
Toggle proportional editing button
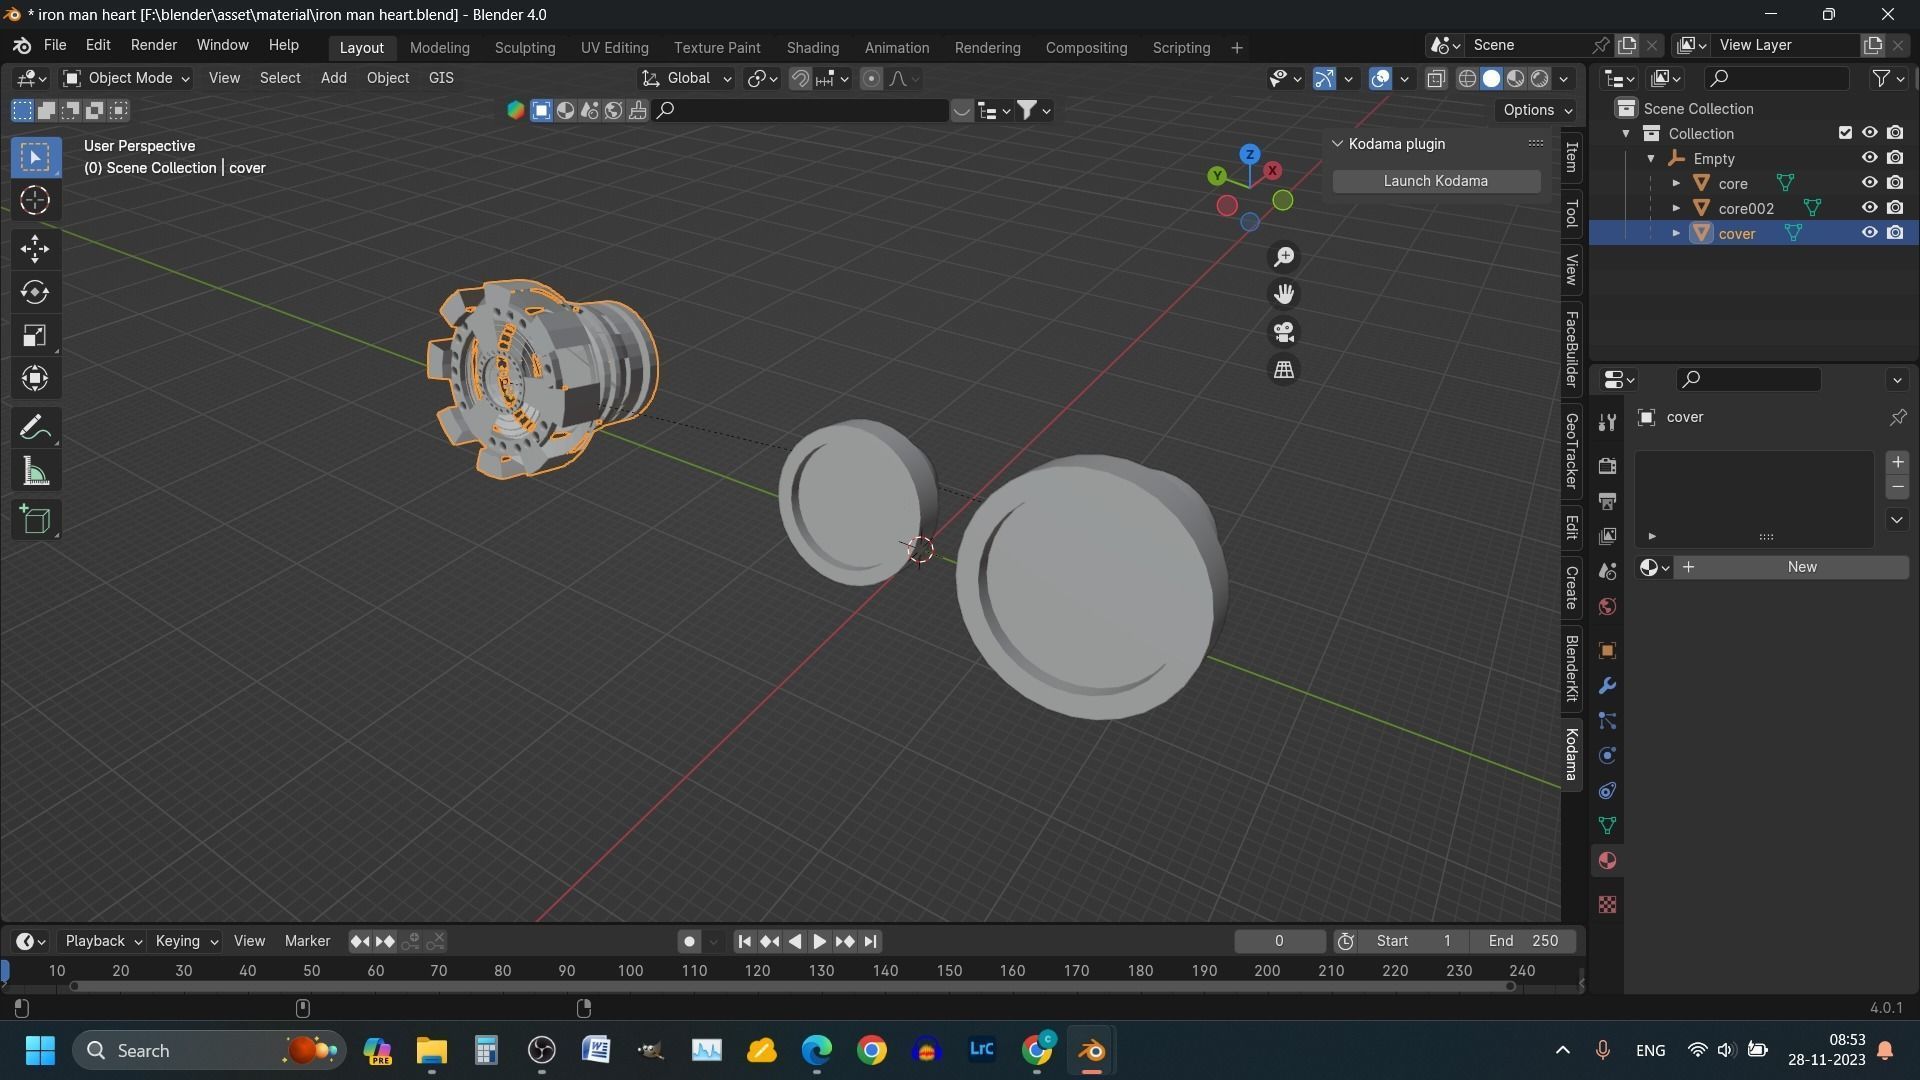[x=872, y=78]
